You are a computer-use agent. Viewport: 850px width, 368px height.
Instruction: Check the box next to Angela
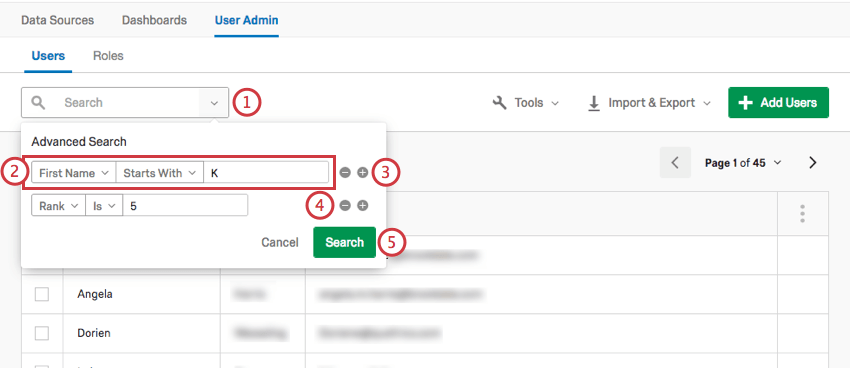(42, 294)
